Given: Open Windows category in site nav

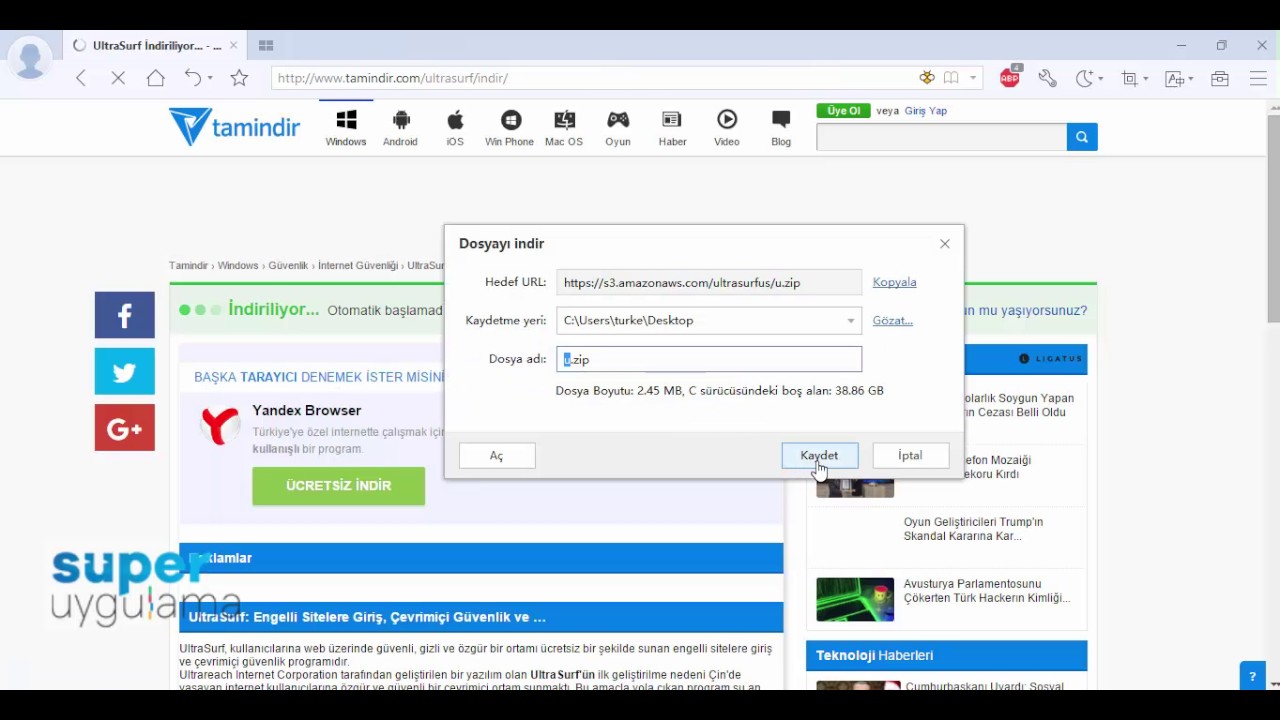Looking at the screenshot, I should click(x=346, y=128).
